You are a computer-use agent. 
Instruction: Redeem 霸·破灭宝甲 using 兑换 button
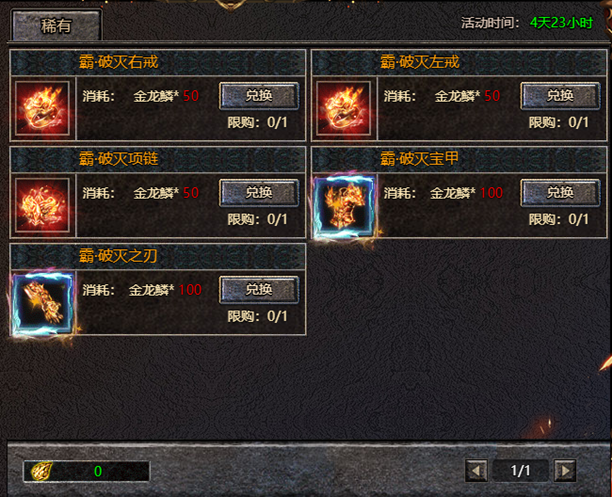(x=560, y=192)
